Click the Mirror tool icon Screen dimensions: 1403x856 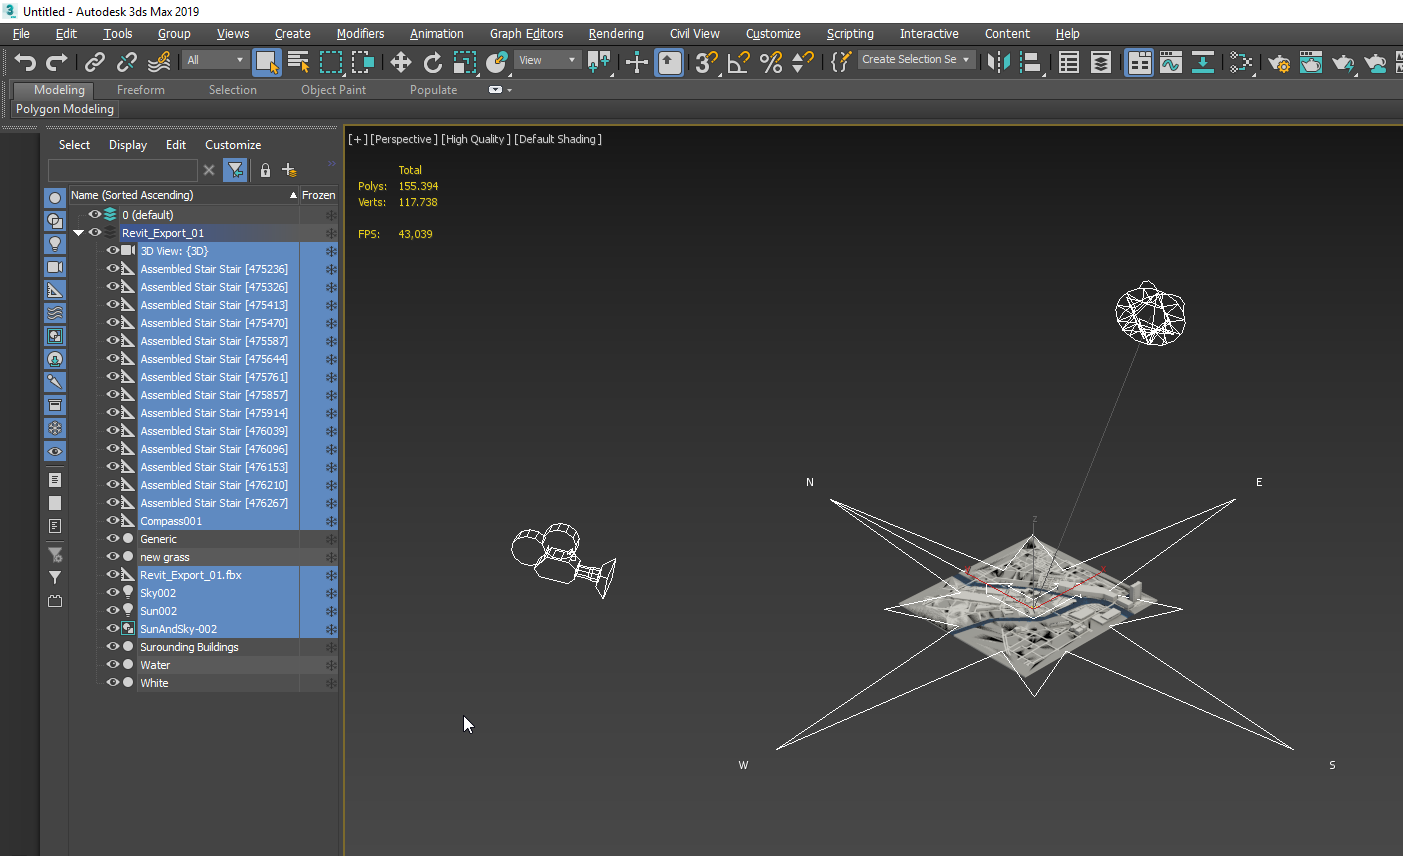(998, 62)
